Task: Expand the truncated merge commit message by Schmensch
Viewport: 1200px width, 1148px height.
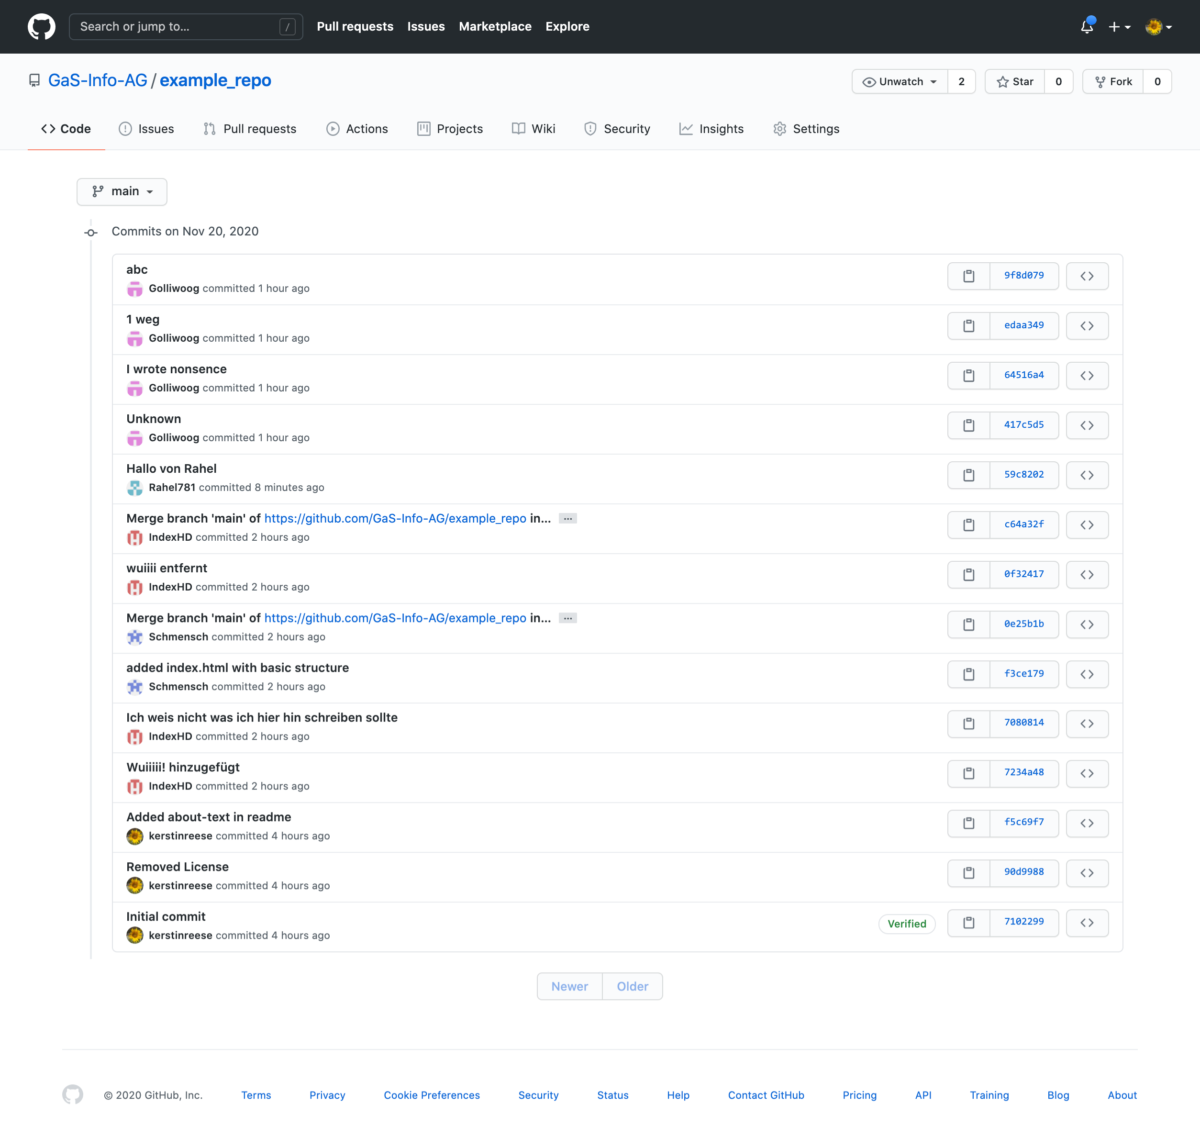Action: tap(567, 617)
